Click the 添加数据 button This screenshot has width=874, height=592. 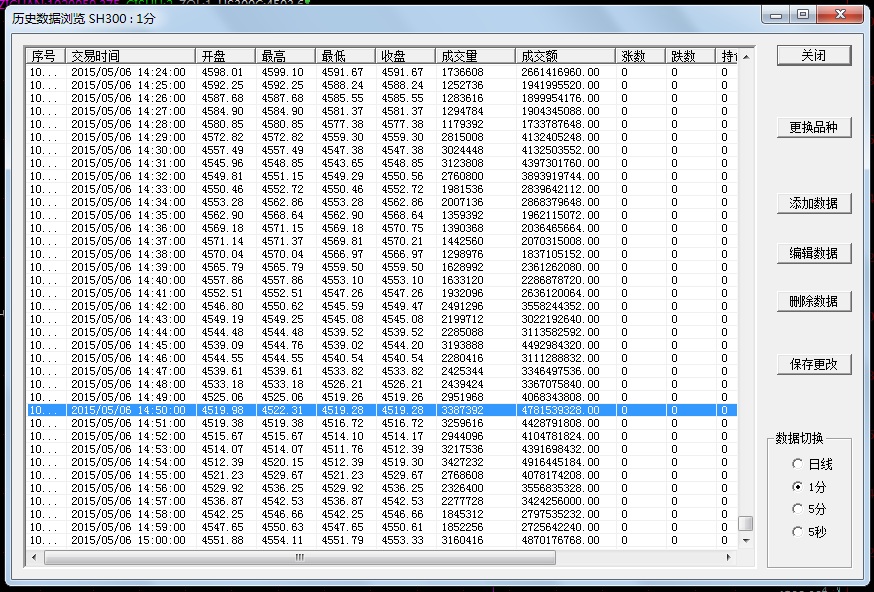tap(814, 203)
